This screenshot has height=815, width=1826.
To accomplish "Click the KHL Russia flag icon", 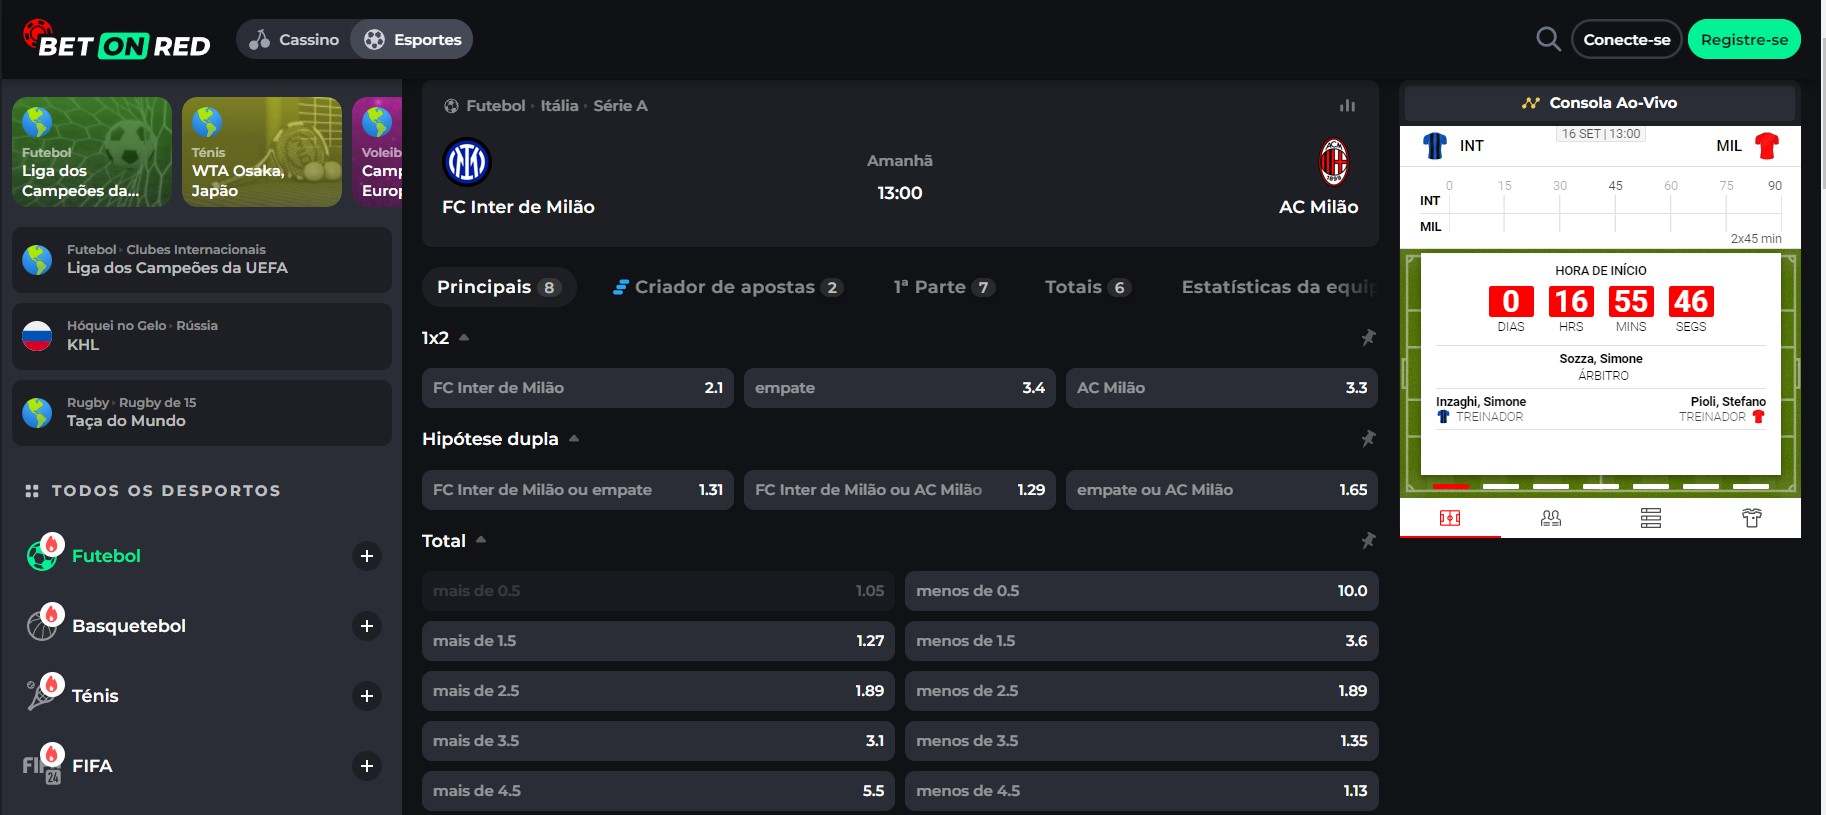I will (x=37, y=336).
